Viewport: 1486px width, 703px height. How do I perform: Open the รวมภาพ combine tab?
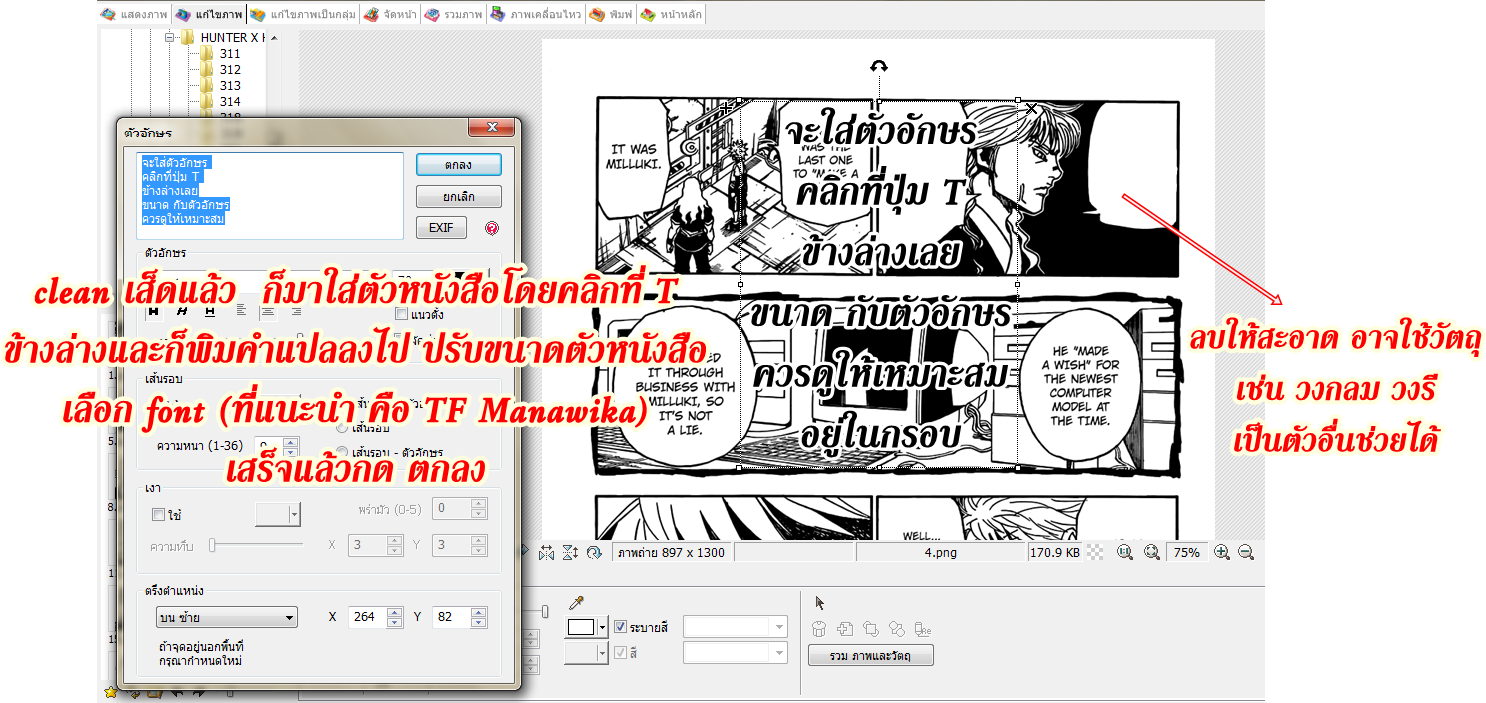[453, 15]
